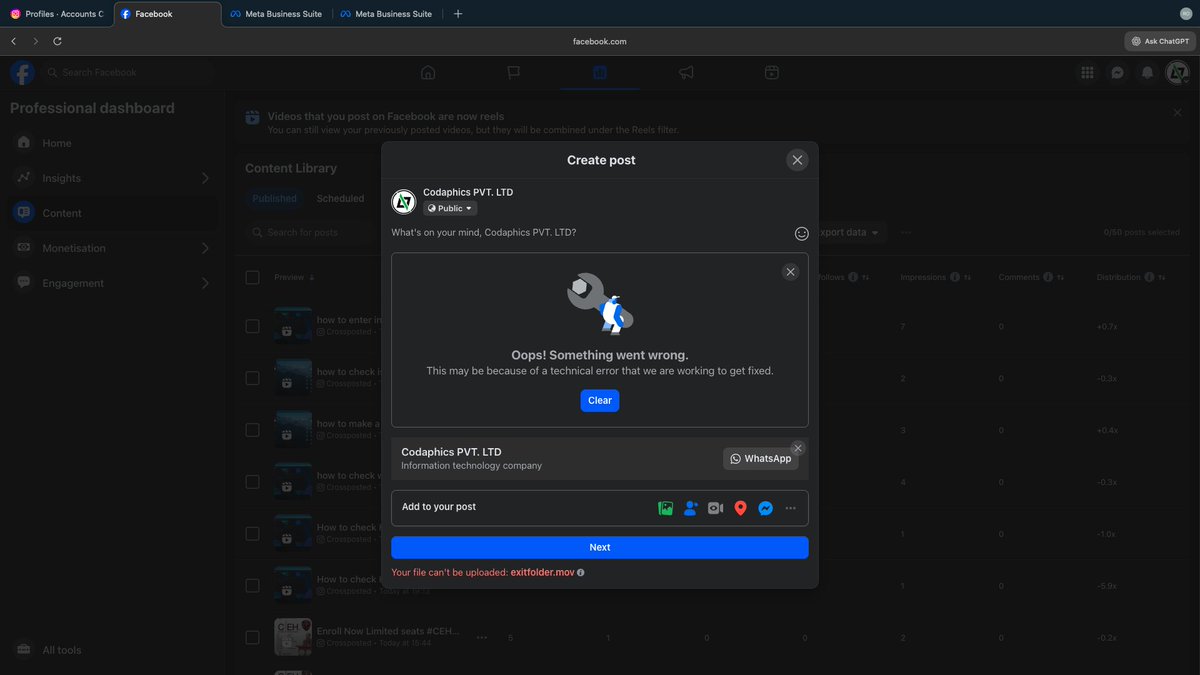The image size is (1200, 675).
Task: Tag people icon in Add to your post
Action: (x=691, y=508)
